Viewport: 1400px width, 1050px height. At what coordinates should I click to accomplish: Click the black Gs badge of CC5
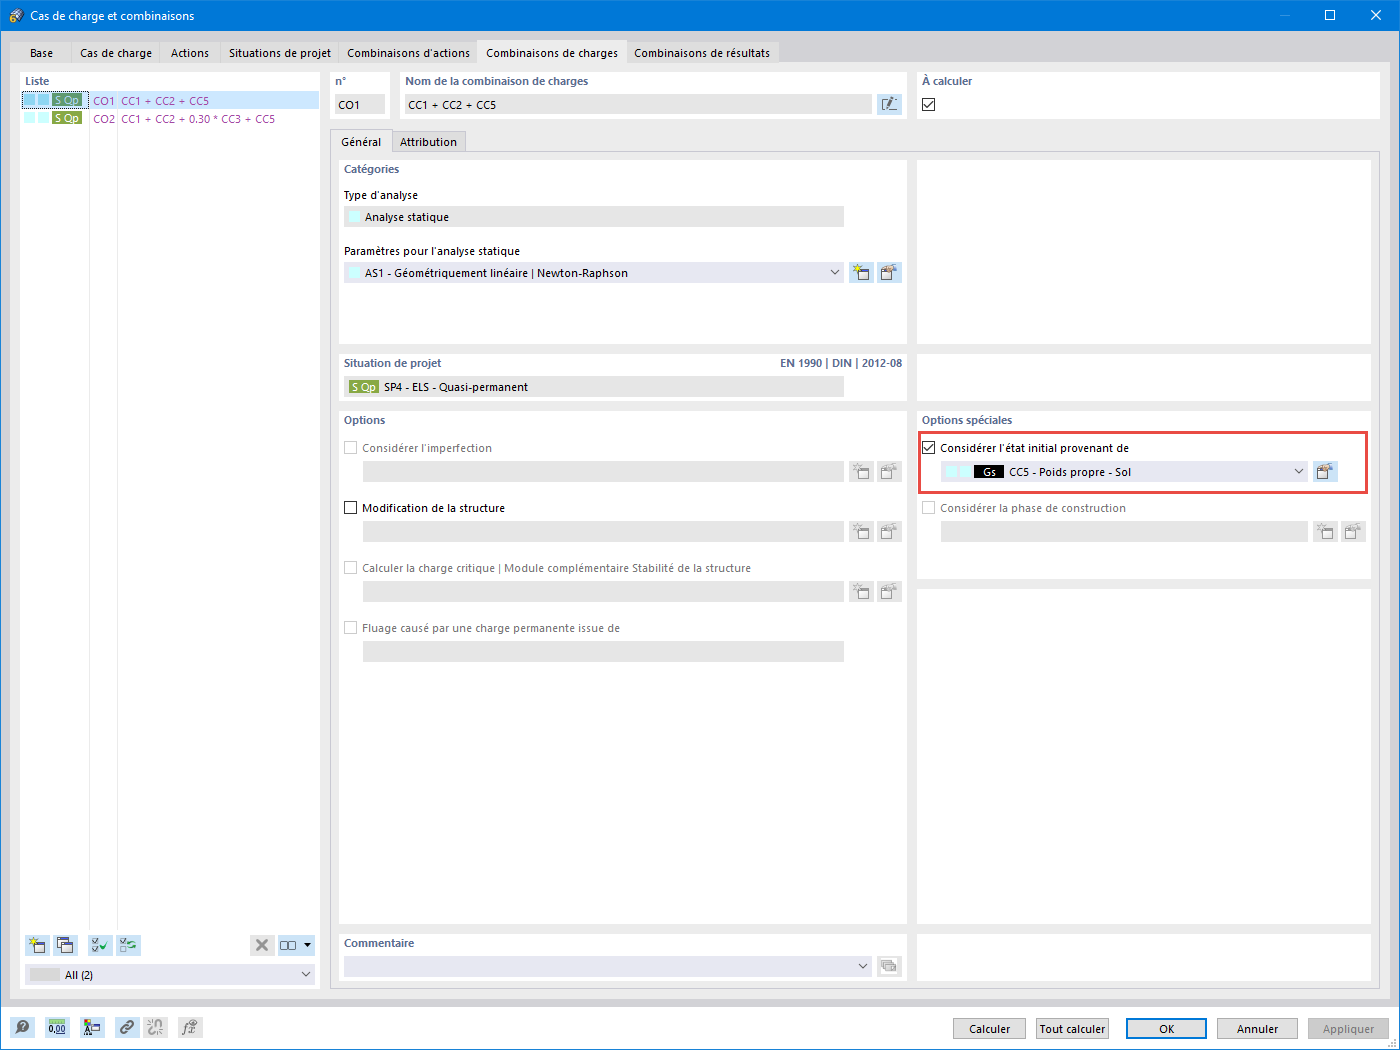click(x=989, y=472)
